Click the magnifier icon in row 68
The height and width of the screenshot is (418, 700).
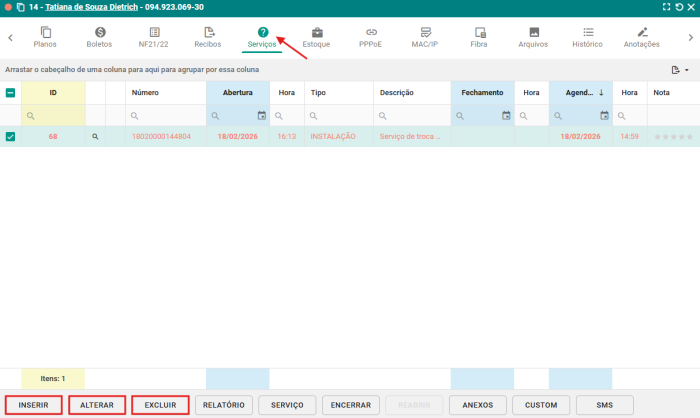coord(95,136)
